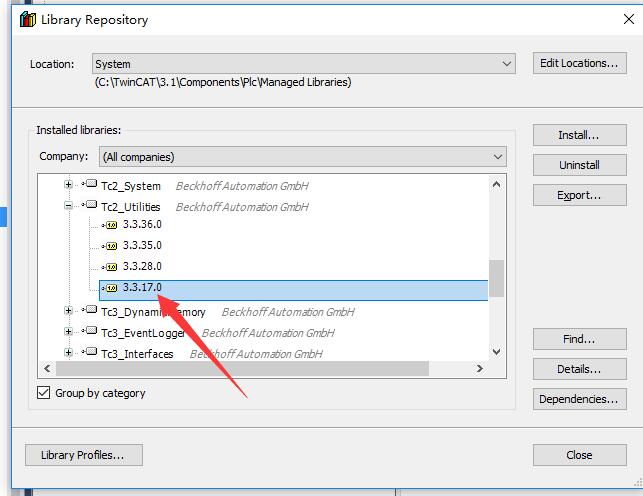Screen dimensions: 643x496
Task: Click the Export button
Action: click(579, 195)
